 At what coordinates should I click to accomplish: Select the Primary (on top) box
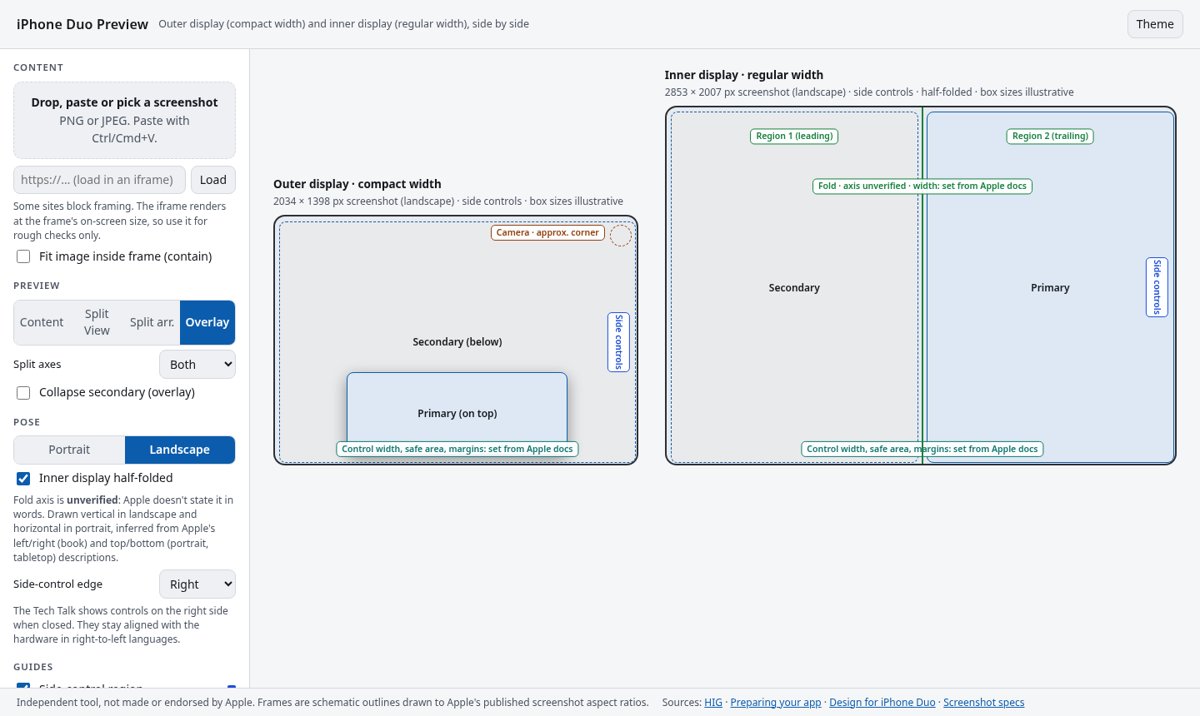457,413
